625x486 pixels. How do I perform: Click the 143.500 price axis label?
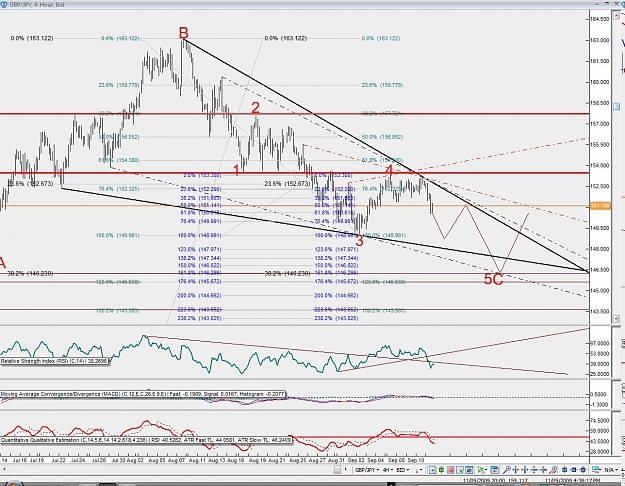[600, 311]
